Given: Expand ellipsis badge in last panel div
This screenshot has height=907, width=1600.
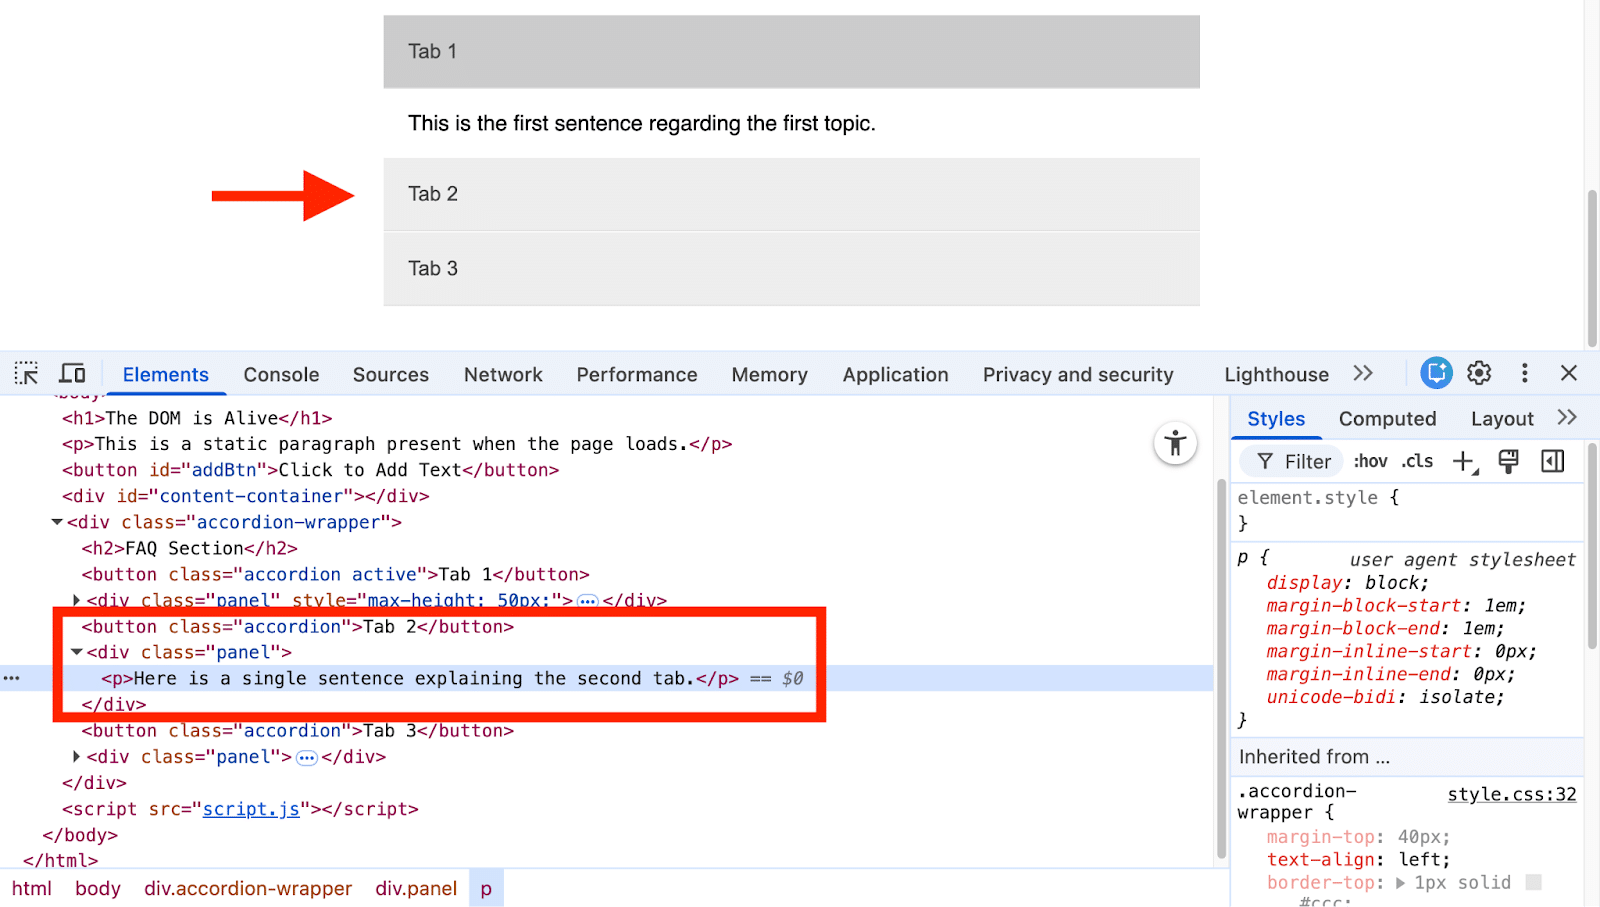Looking at the screenshot, I should pyautogui.click(x=307, y=758).
